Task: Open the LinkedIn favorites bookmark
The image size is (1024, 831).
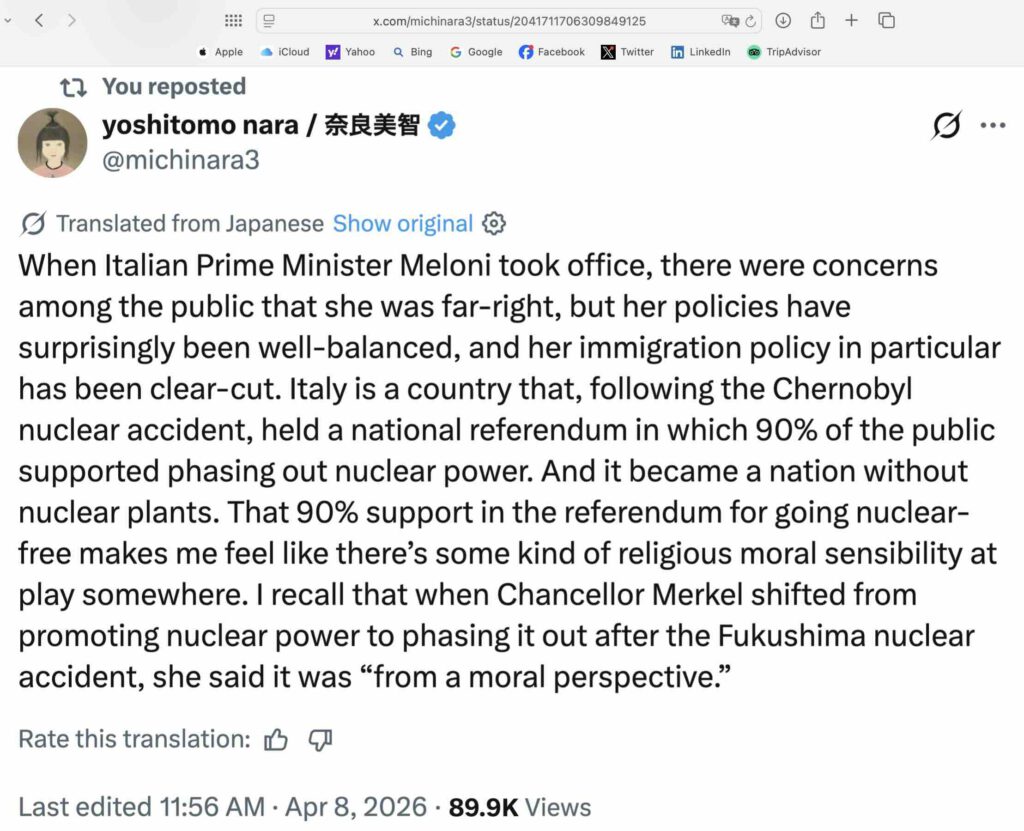Action: pyautogui.click(x=700, y=52)
